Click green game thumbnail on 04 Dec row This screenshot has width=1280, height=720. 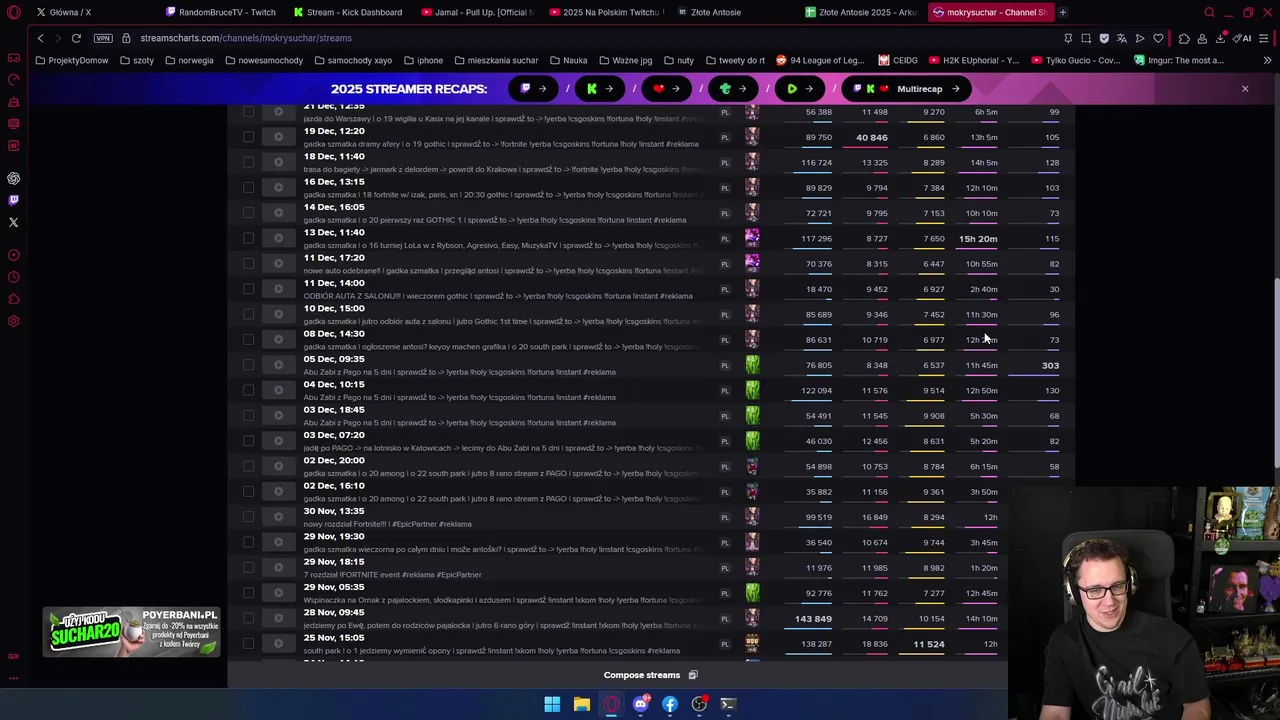coord(752,390)
